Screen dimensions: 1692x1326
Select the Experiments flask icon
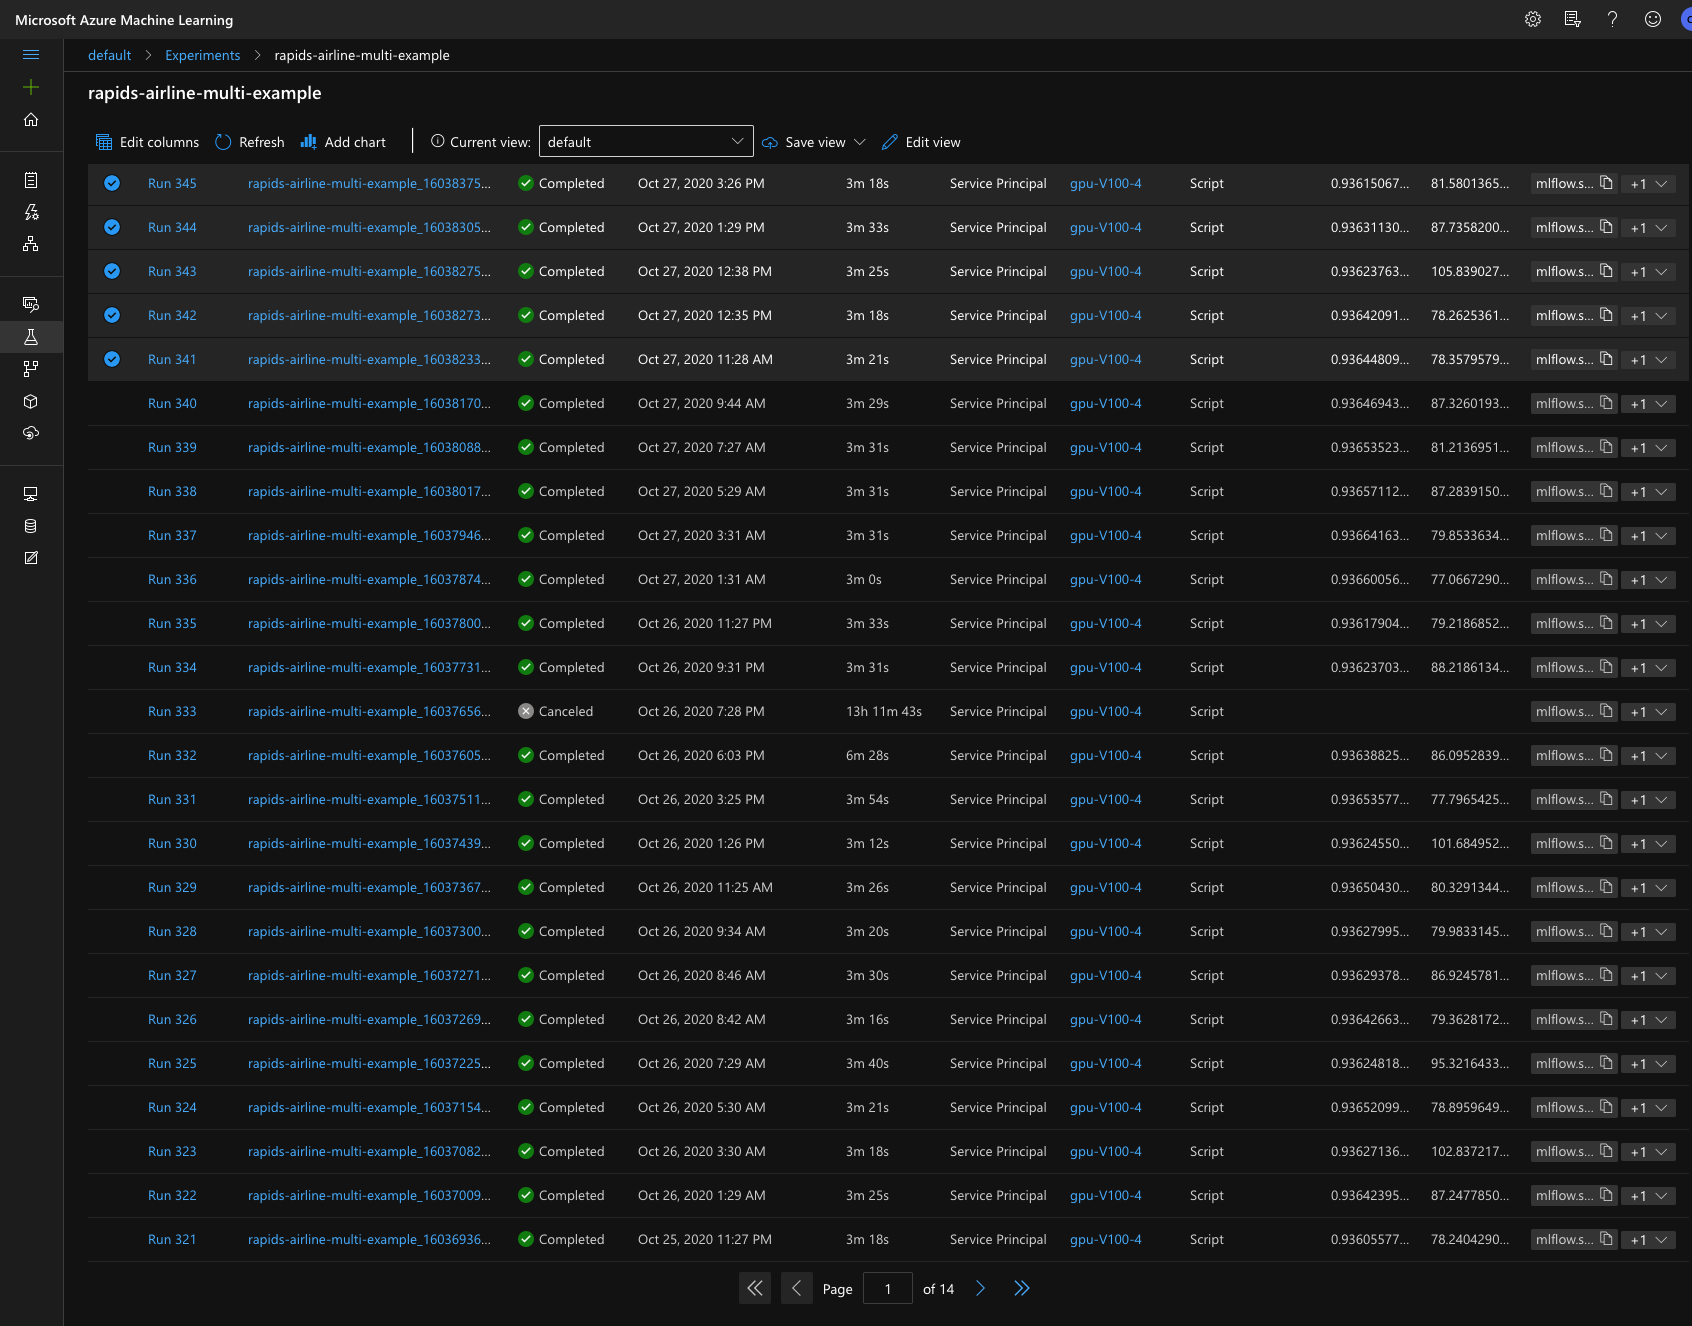(x=31, y=337)
